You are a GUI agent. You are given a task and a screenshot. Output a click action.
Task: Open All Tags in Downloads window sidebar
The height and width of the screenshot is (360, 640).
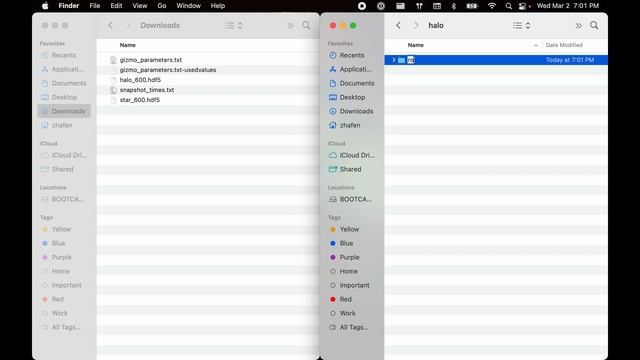click(61, 327)
